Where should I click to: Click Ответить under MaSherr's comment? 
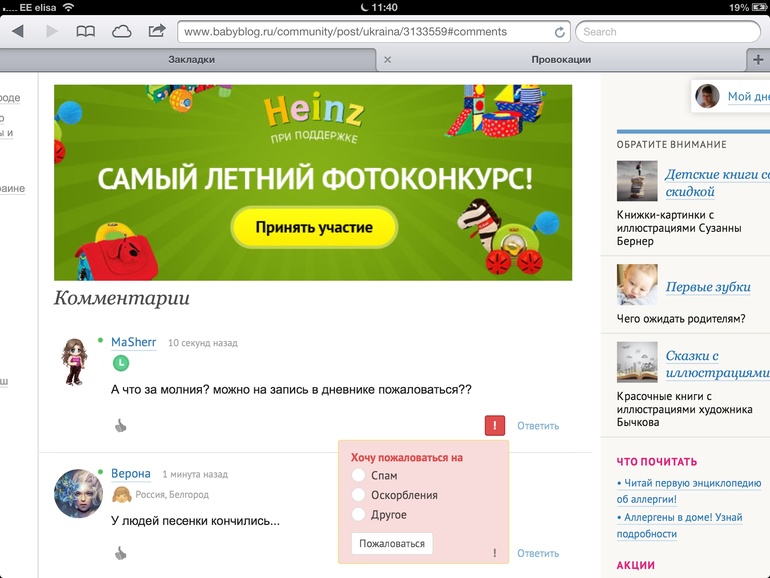pos(538,426)
